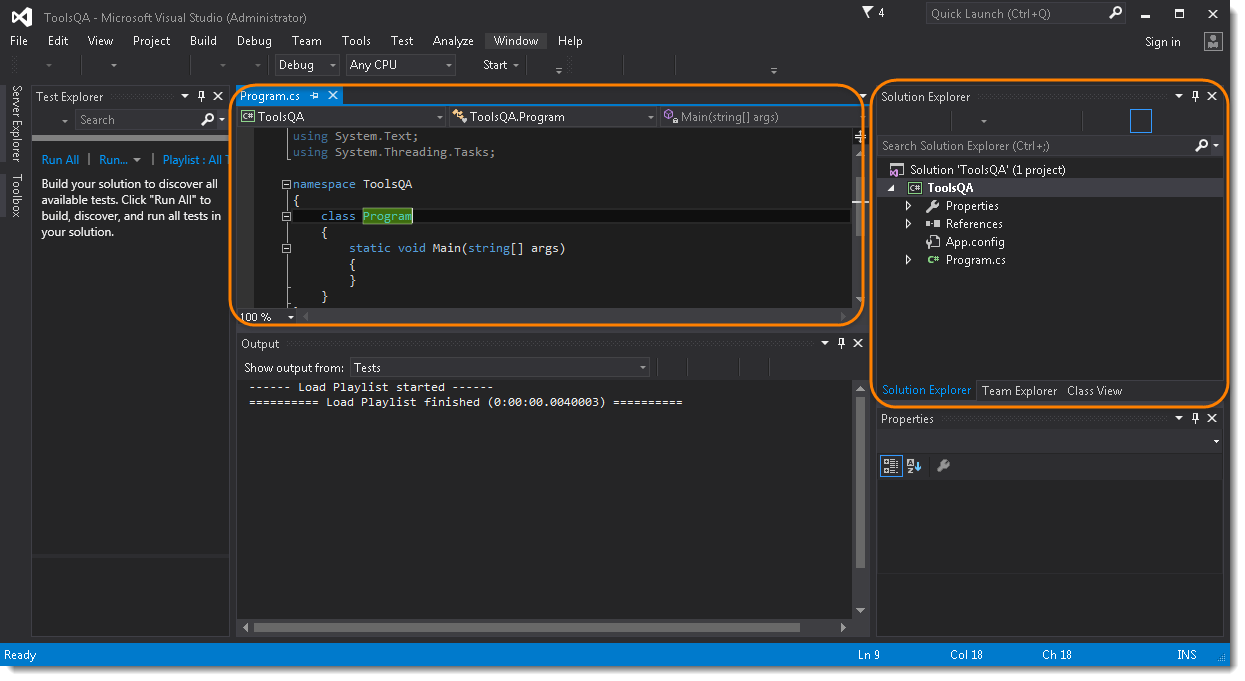Click Run All in Test Explorer
This screenshot has height=681, width=1245.
coord(60,160)
